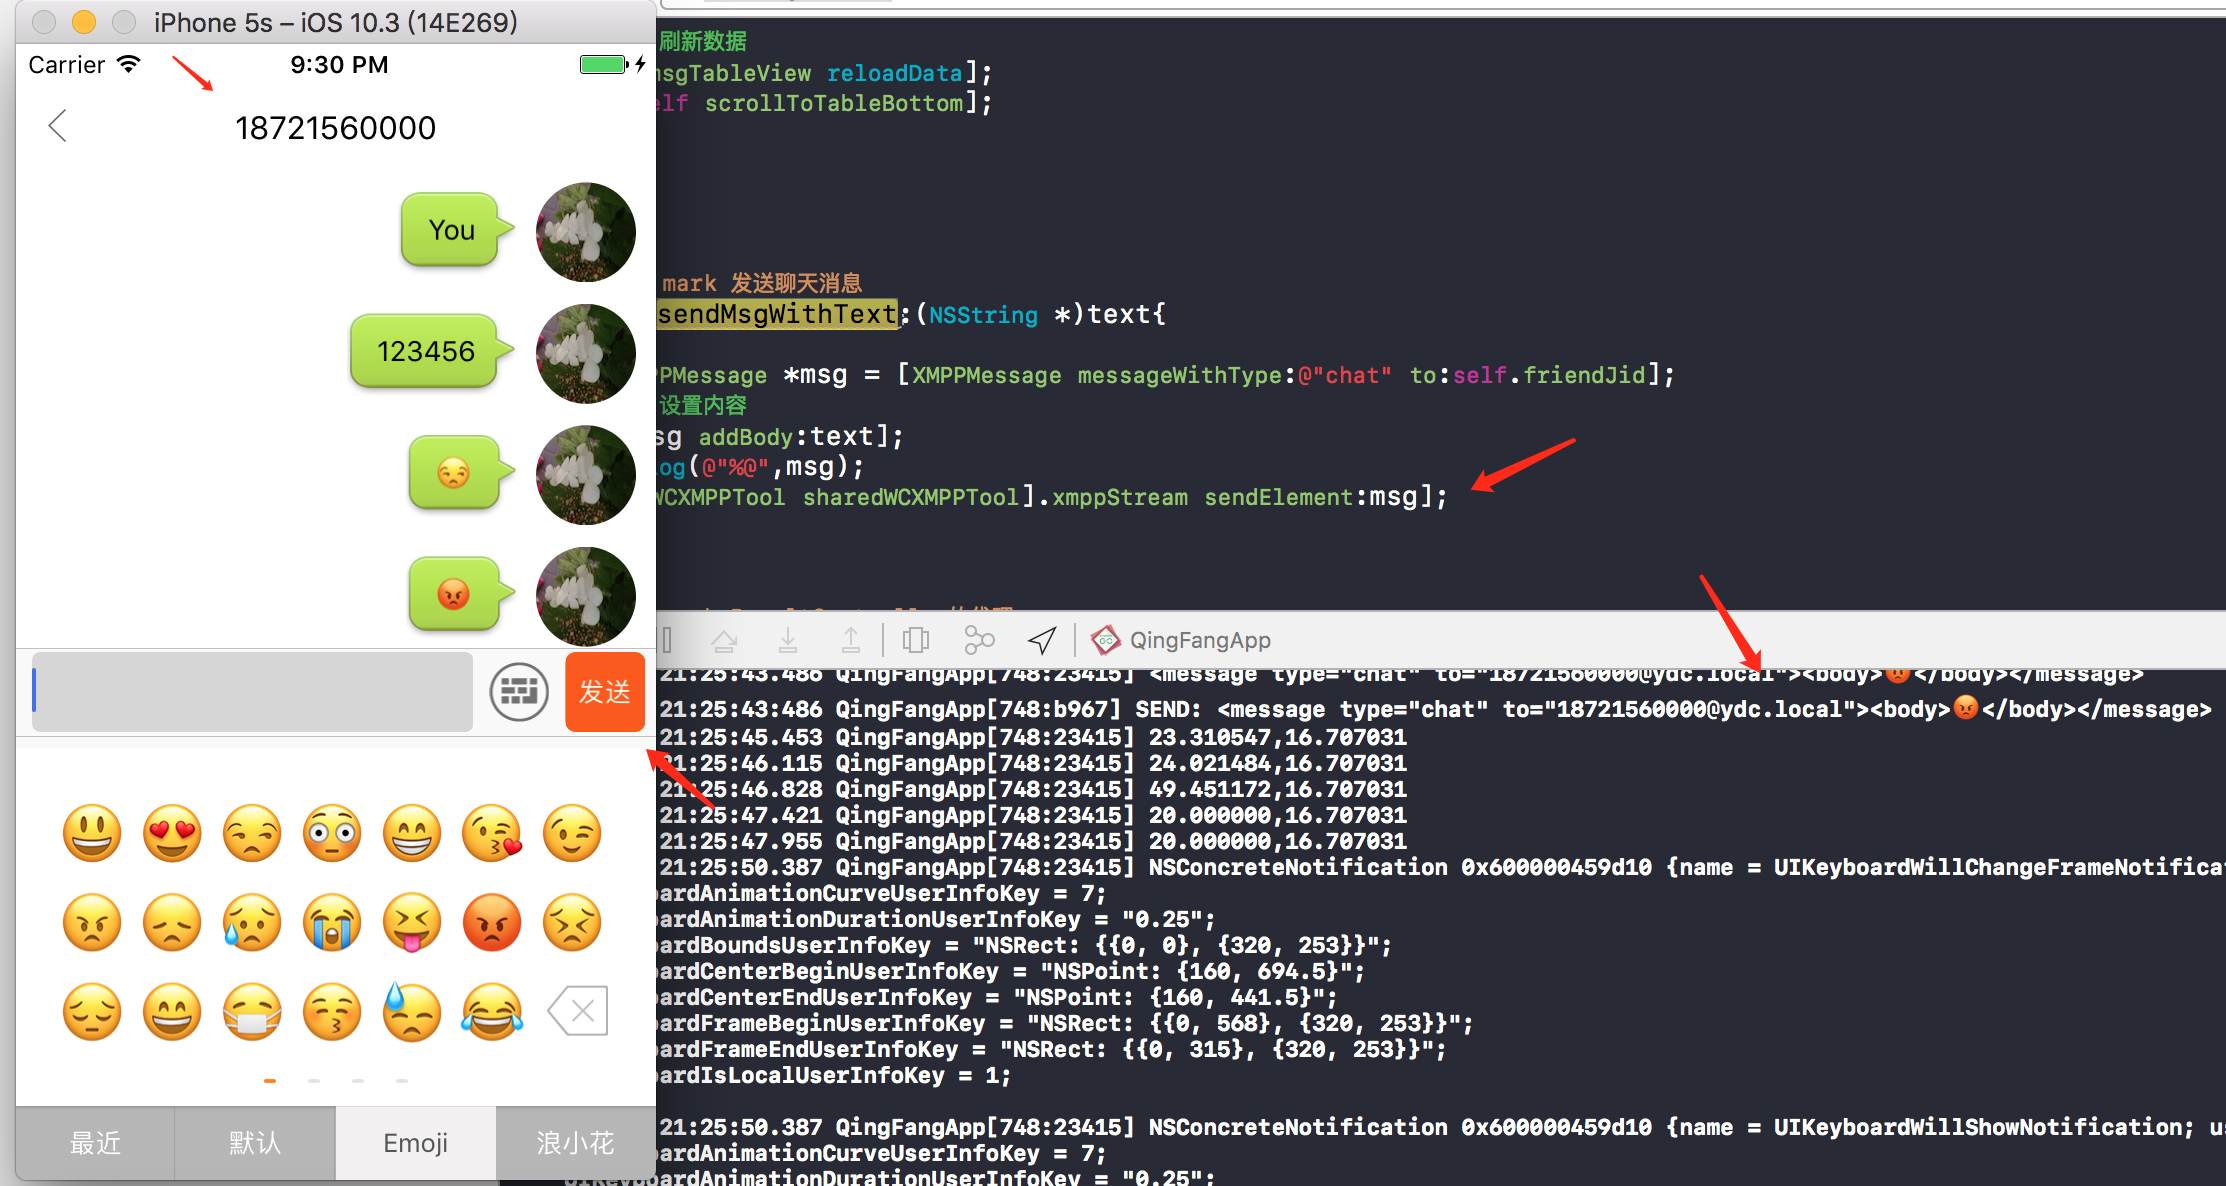This screenshot has height=1186, width=2226.
Task: Open the Debug Memory Graph icon
Action: [x=979, y=640]
